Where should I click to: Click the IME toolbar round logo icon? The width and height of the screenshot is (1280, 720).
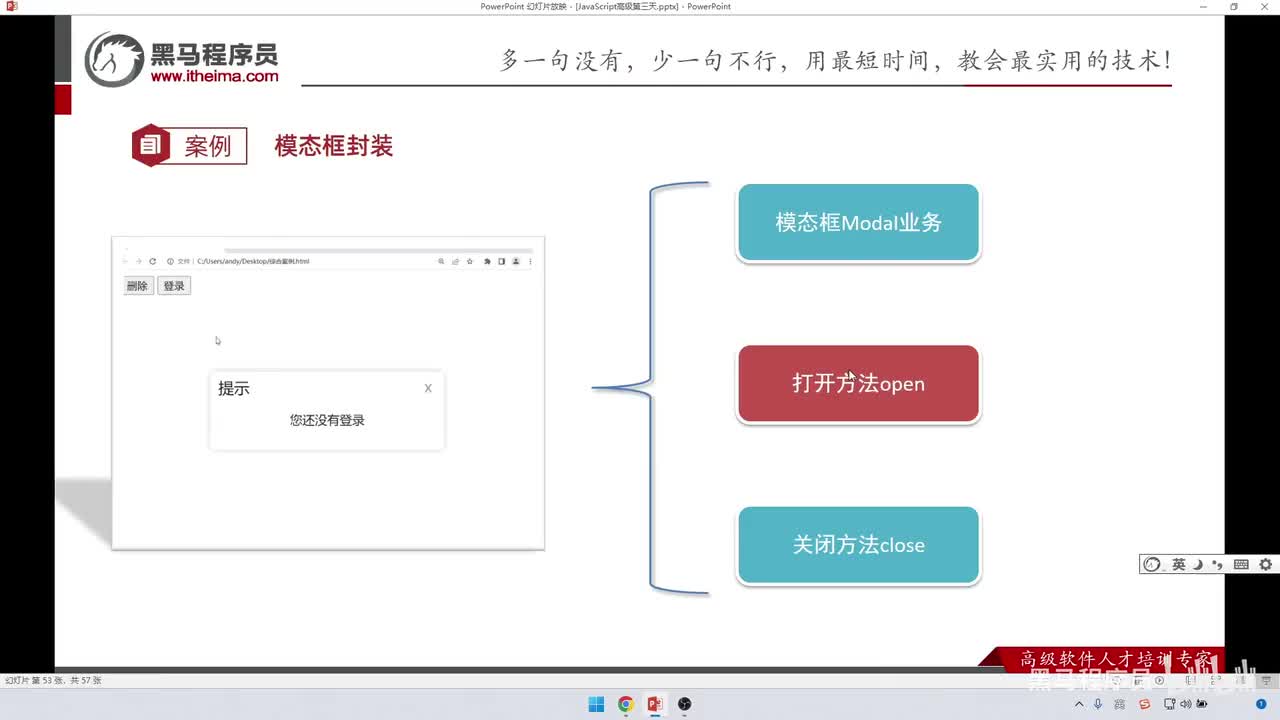pyautogui.click(x=1152, y=565)
